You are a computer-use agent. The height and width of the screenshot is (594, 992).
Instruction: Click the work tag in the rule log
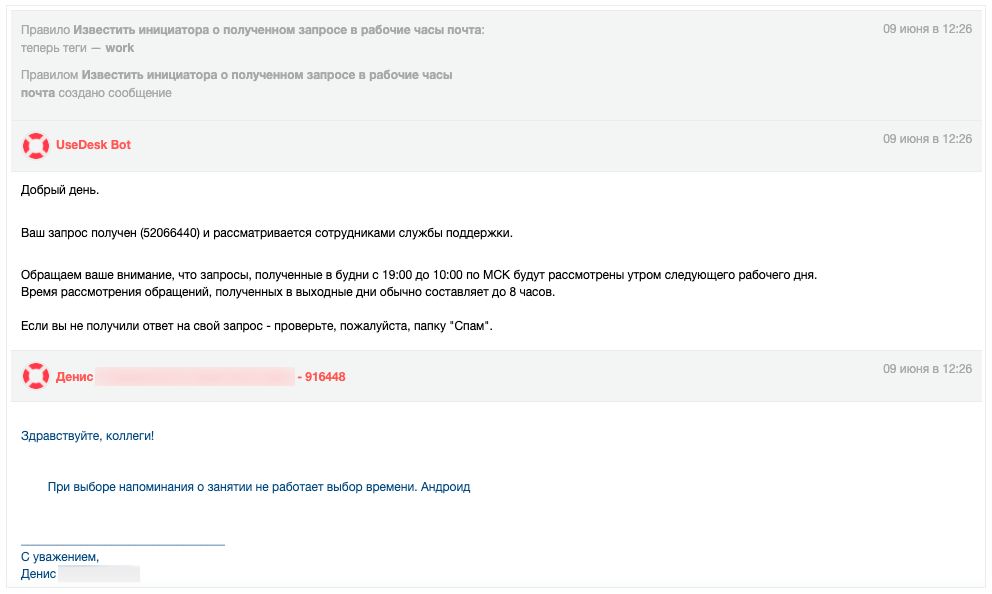120,48
